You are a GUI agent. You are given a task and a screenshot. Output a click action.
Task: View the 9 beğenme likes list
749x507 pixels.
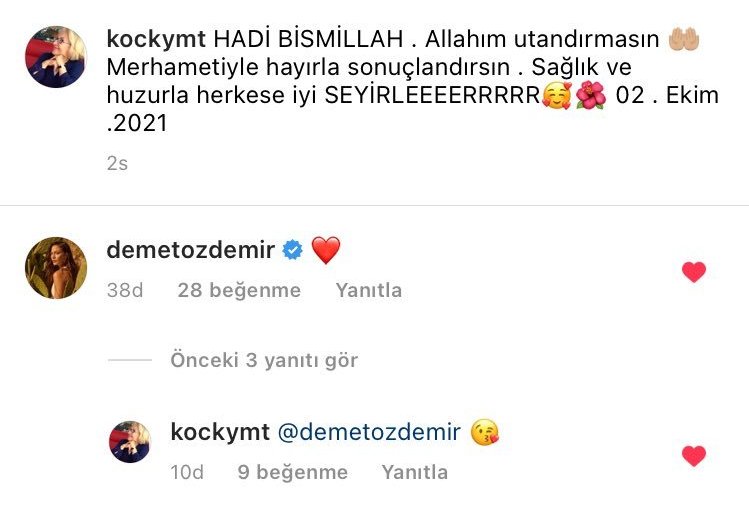point(293,472)
